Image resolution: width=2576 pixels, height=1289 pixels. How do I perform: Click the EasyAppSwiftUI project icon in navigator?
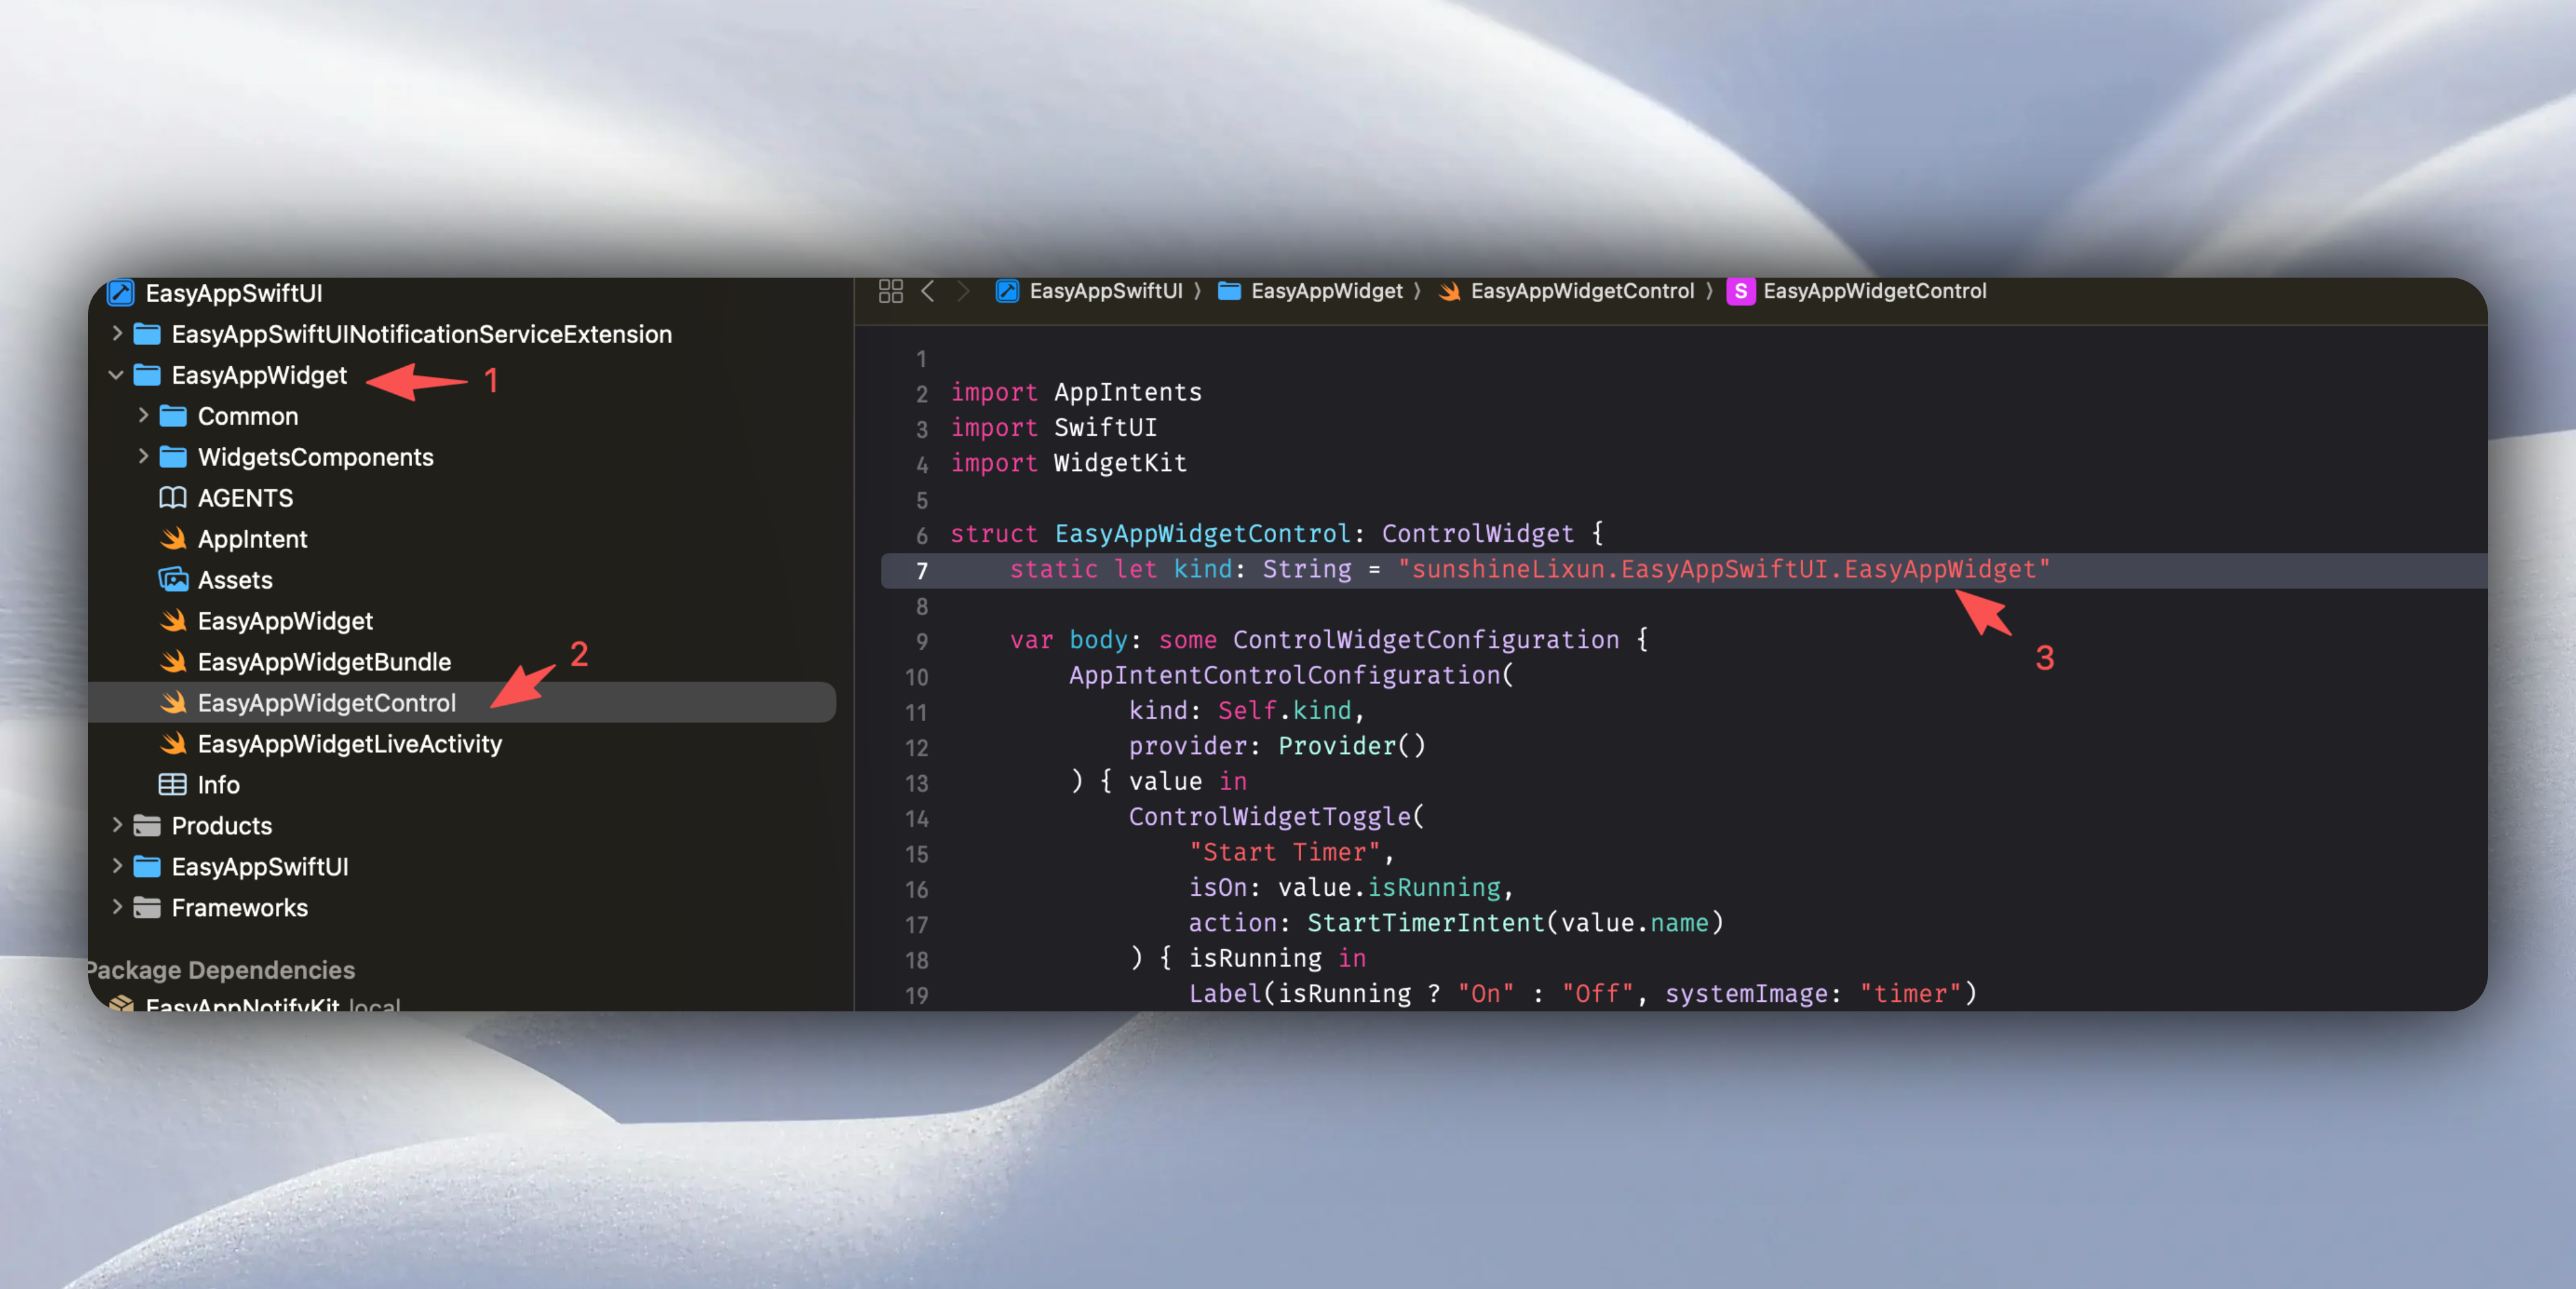[121, 293]
